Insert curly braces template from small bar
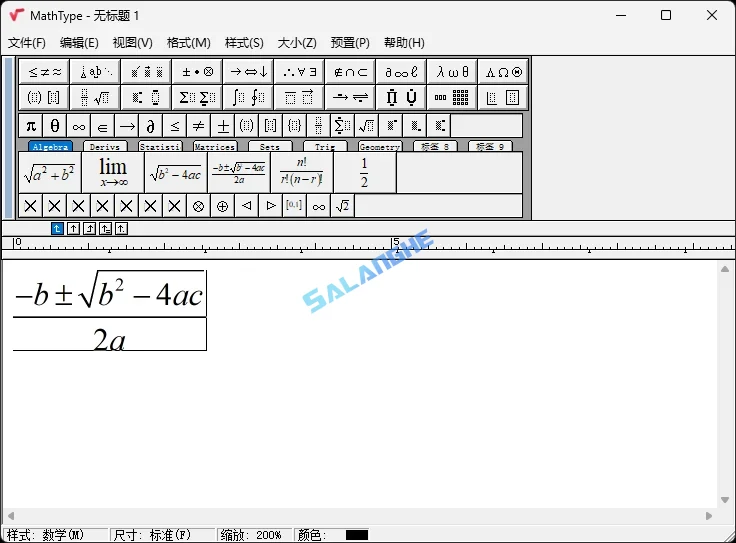The width and height of the screenshot is (736, 543). 294,126
